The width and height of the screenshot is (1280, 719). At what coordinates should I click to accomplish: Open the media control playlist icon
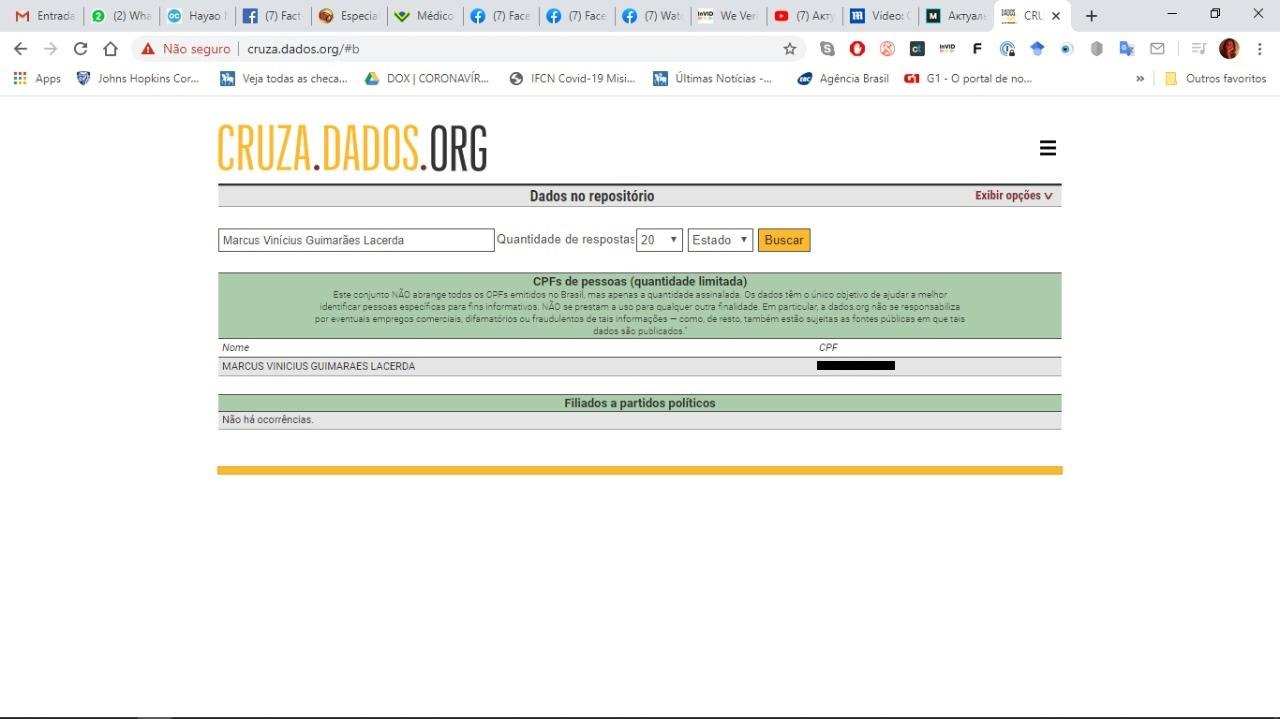(x=1199, y=48)
